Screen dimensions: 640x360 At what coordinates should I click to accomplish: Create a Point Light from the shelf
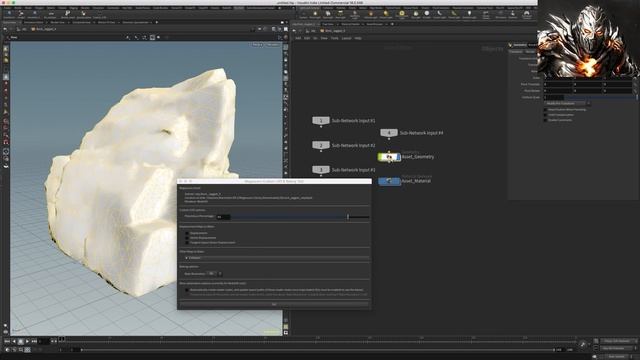point(315,14)
